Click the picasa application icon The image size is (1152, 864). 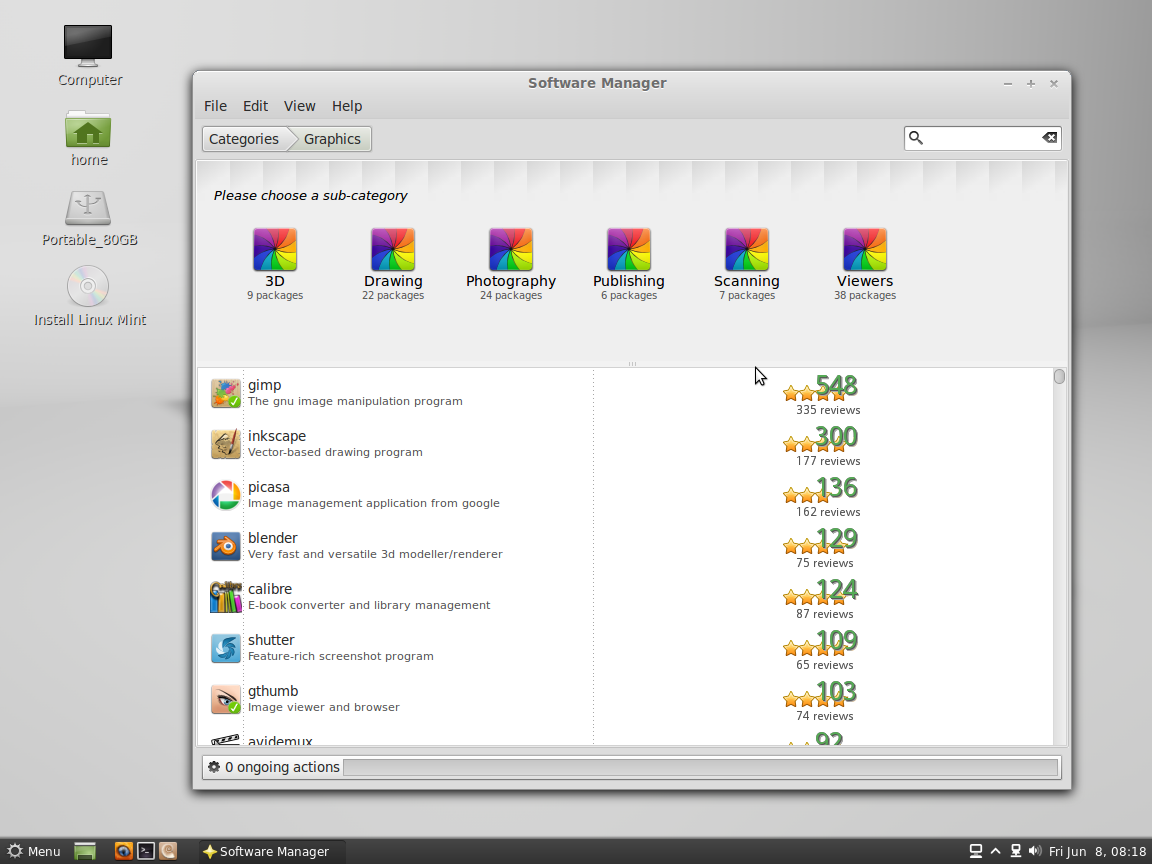pyautogui.click(x=226, y=495)
